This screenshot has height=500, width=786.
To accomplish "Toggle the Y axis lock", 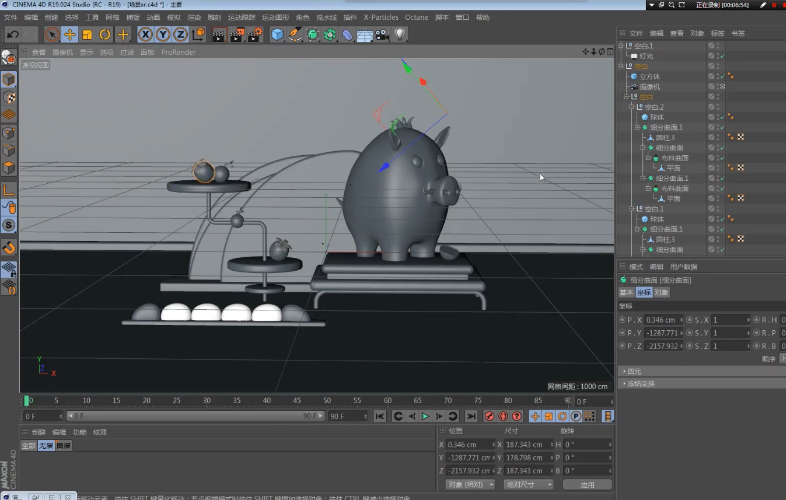I will [x=162, y=34].
